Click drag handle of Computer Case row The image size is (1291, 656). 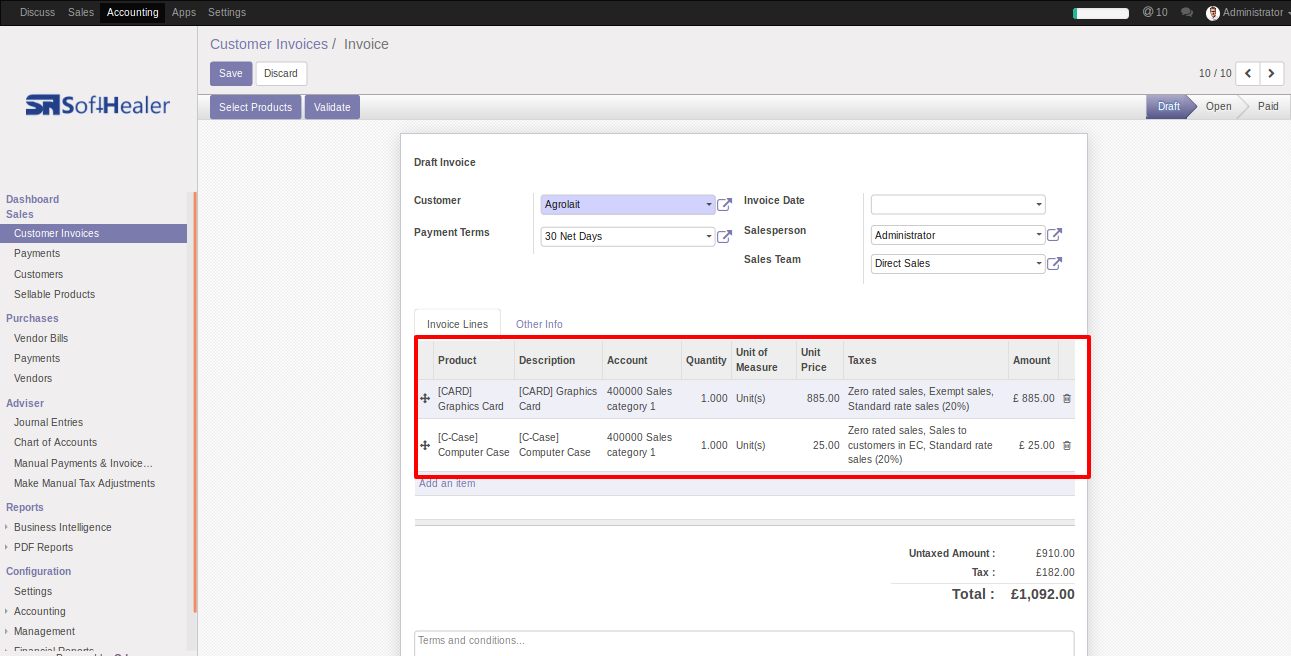[425, 445]
